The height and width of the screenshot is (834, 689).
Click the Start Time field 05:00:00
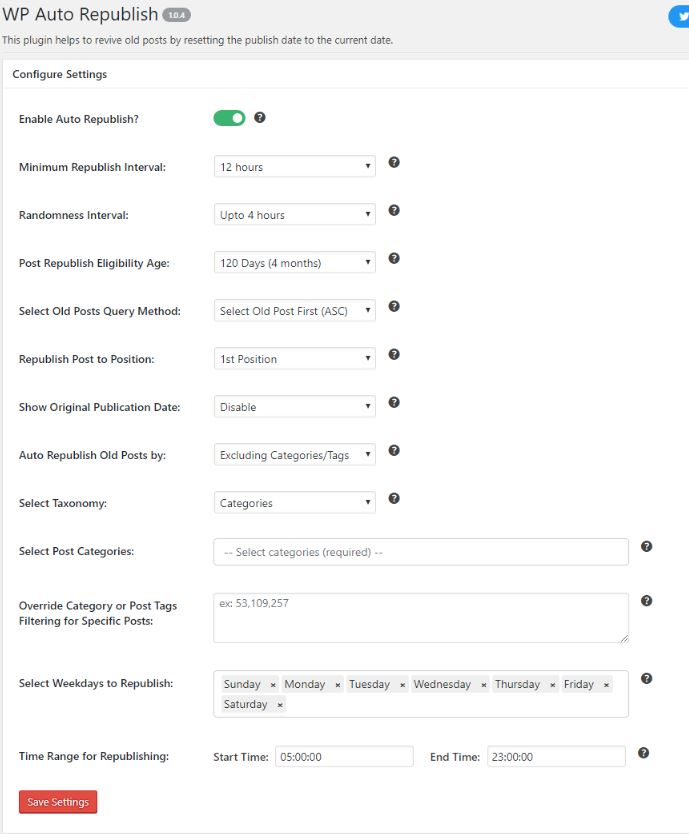coord(344,756)
